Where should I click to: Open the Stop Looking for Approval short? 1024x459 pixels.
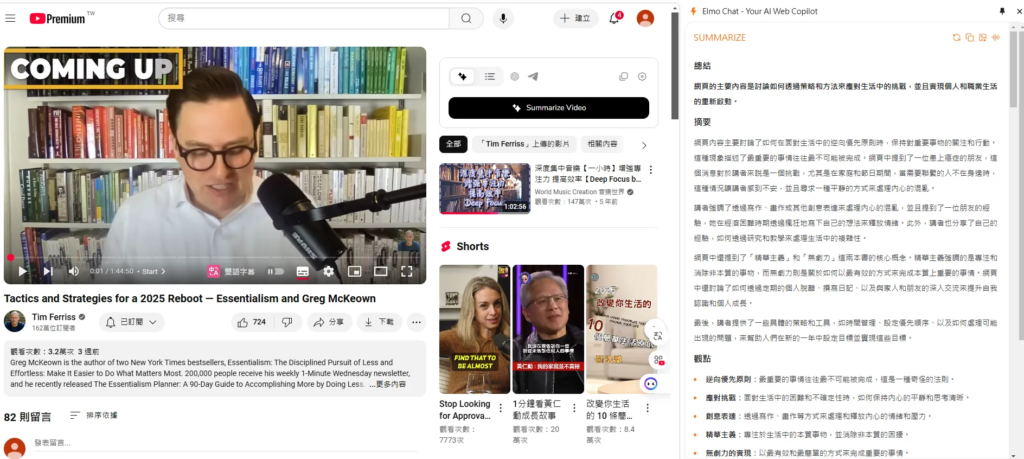(x=475, y=330)
